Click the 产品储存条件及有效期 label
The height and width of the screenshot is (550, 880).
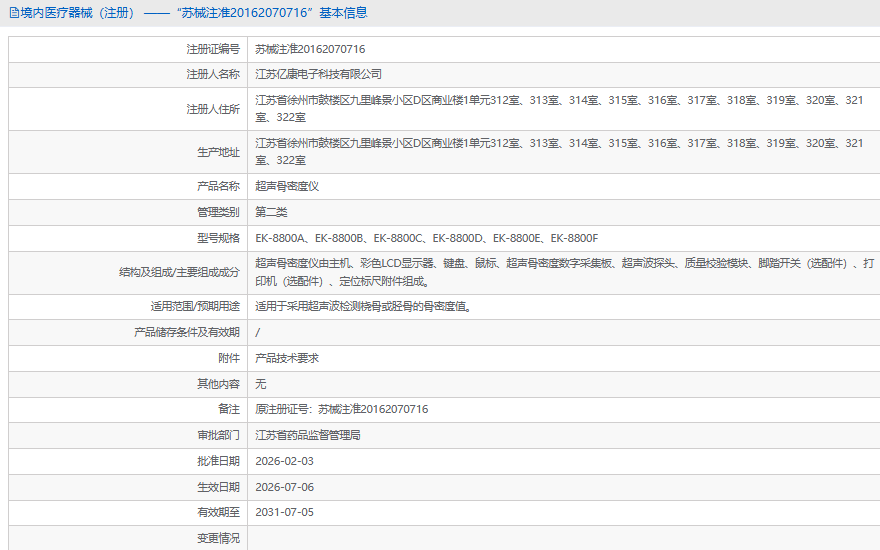pos(187,332)
